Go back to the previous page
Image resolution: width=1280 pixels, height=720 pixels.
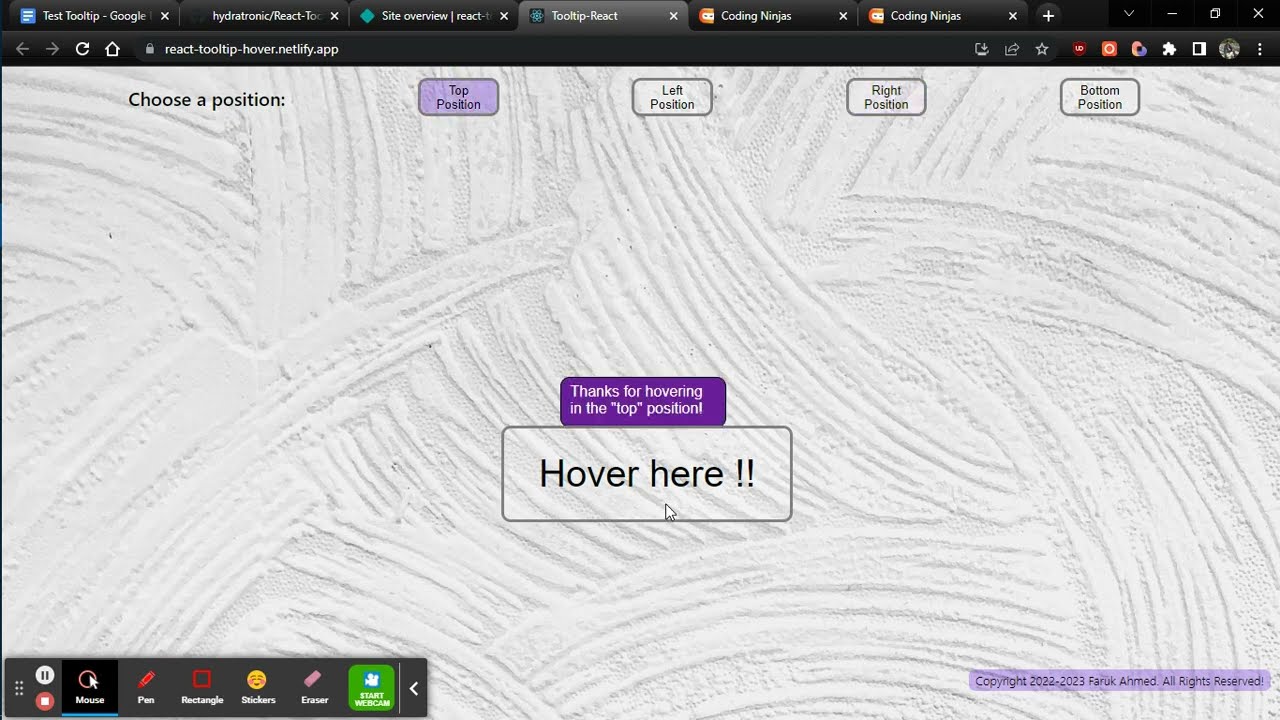(22, 49)
